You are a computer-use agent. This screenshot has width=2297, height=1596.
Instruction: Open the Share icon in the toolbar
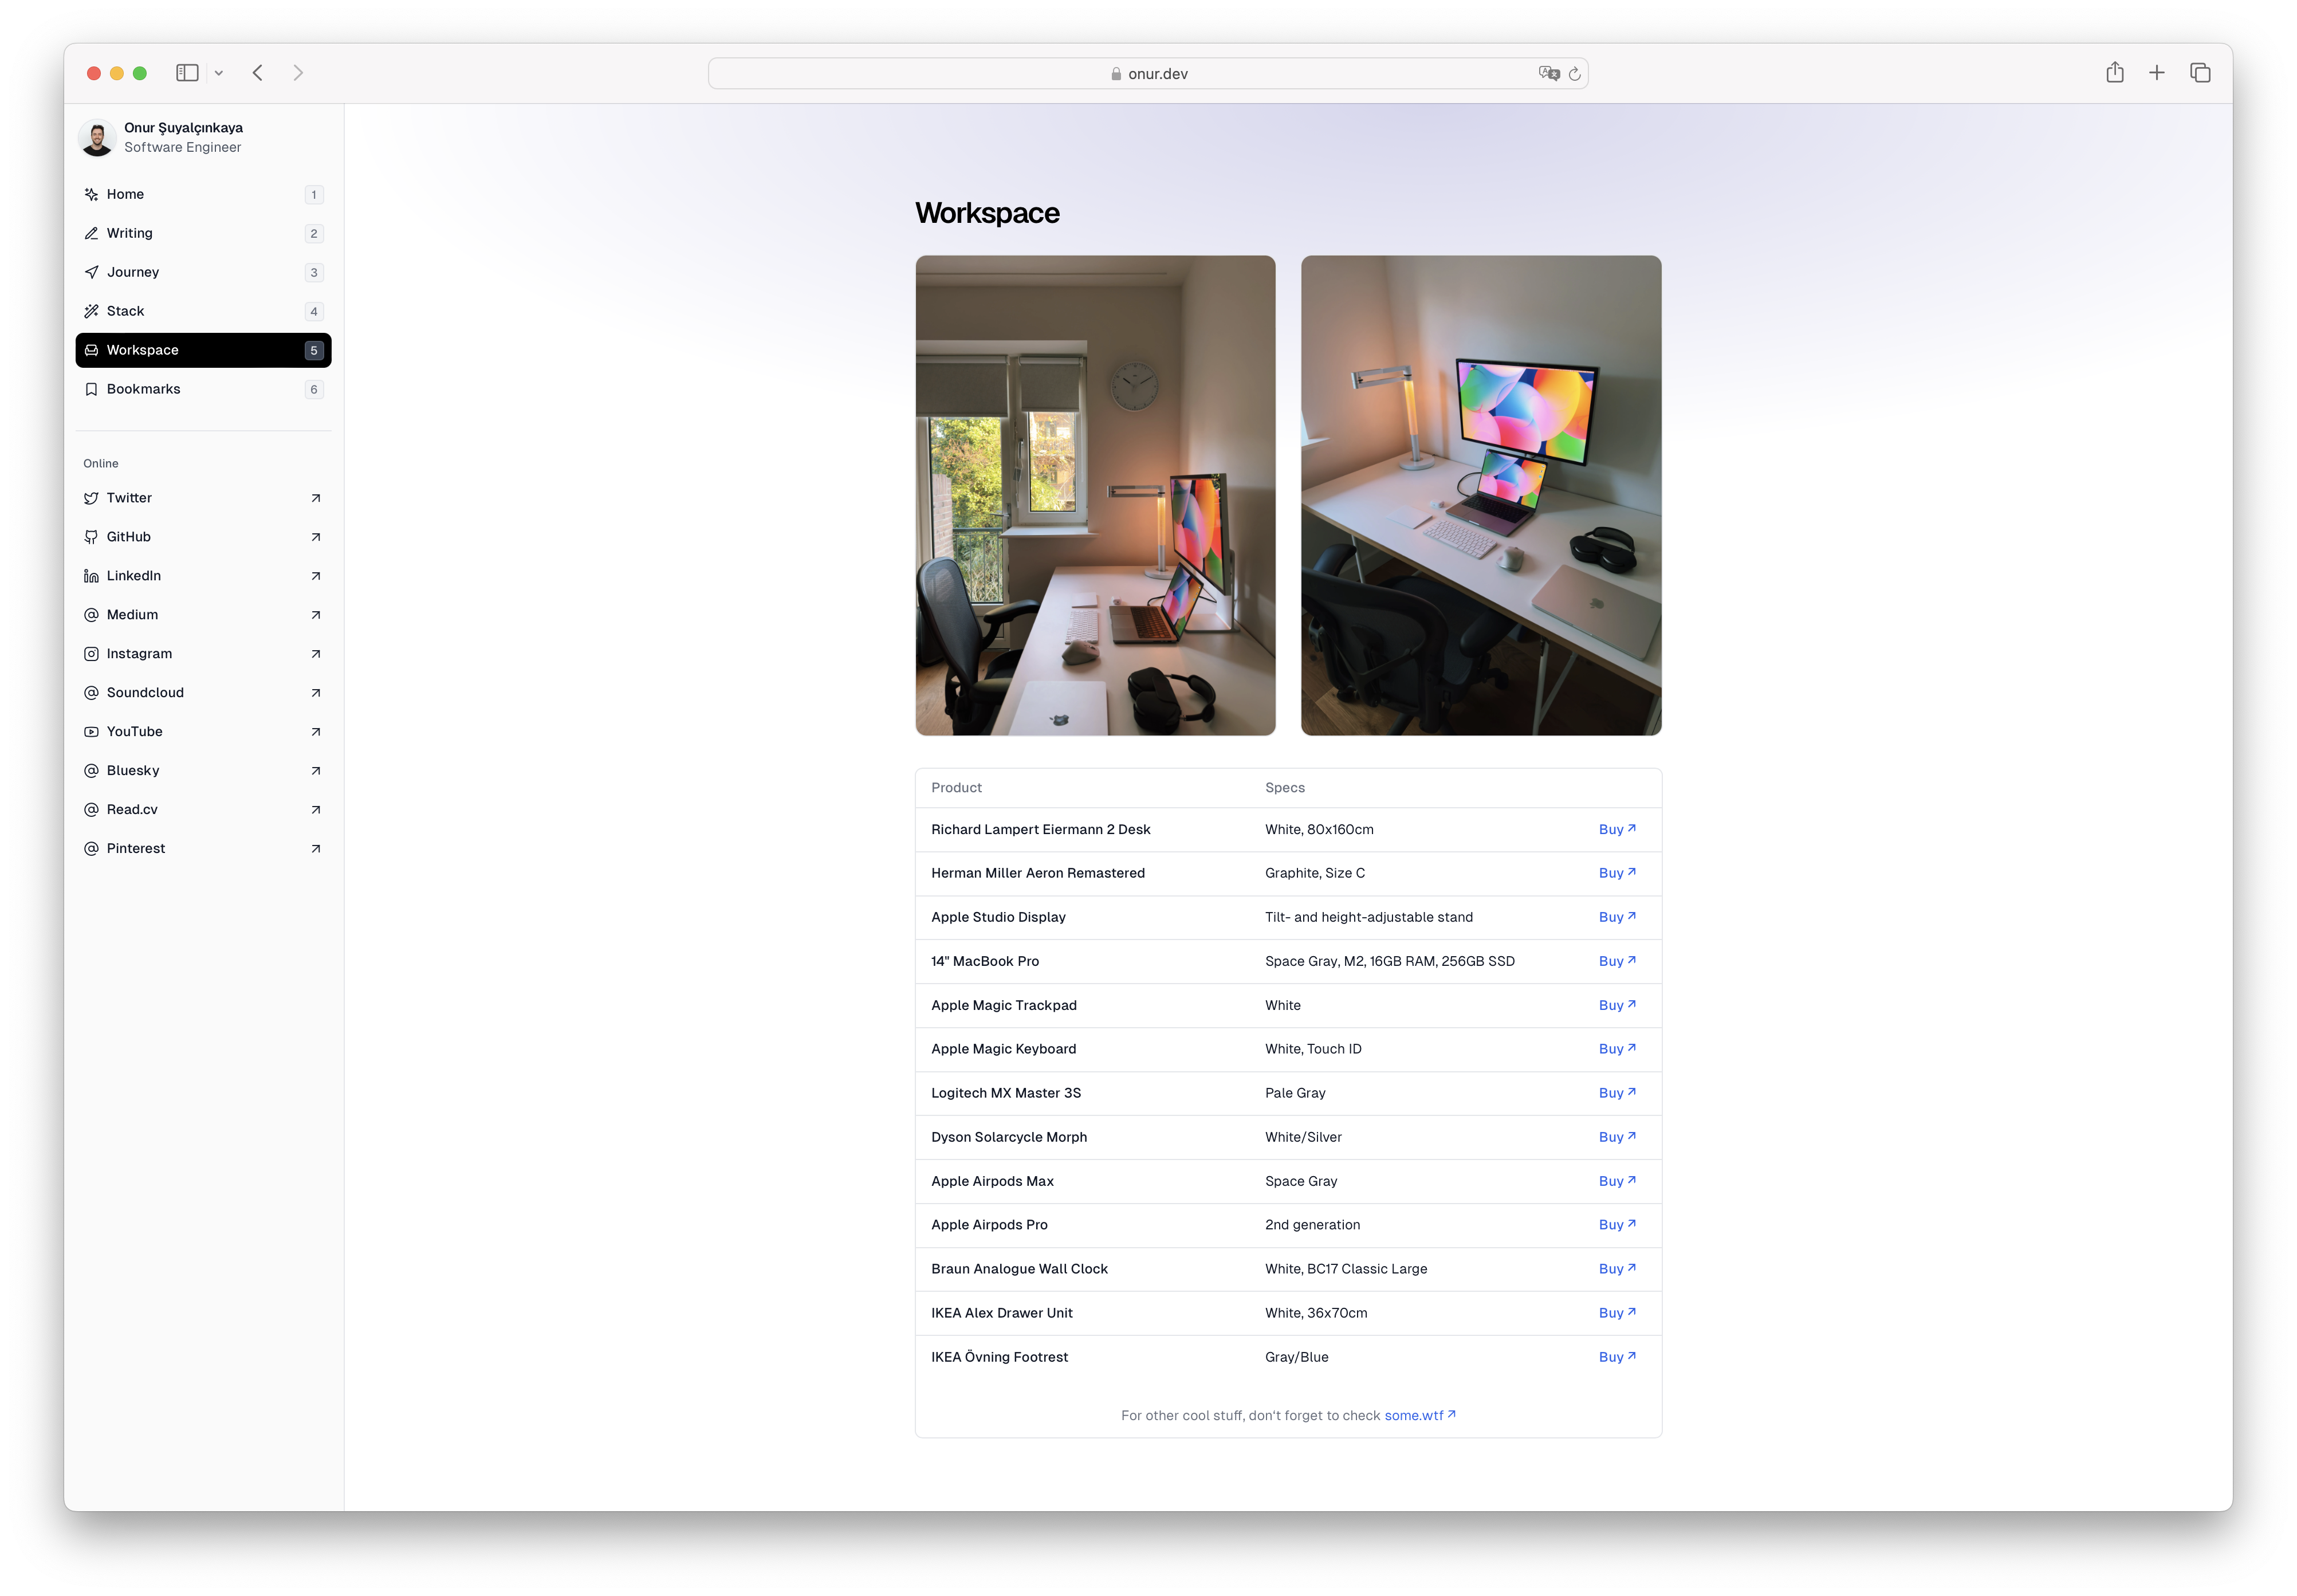pos(2114,73)
